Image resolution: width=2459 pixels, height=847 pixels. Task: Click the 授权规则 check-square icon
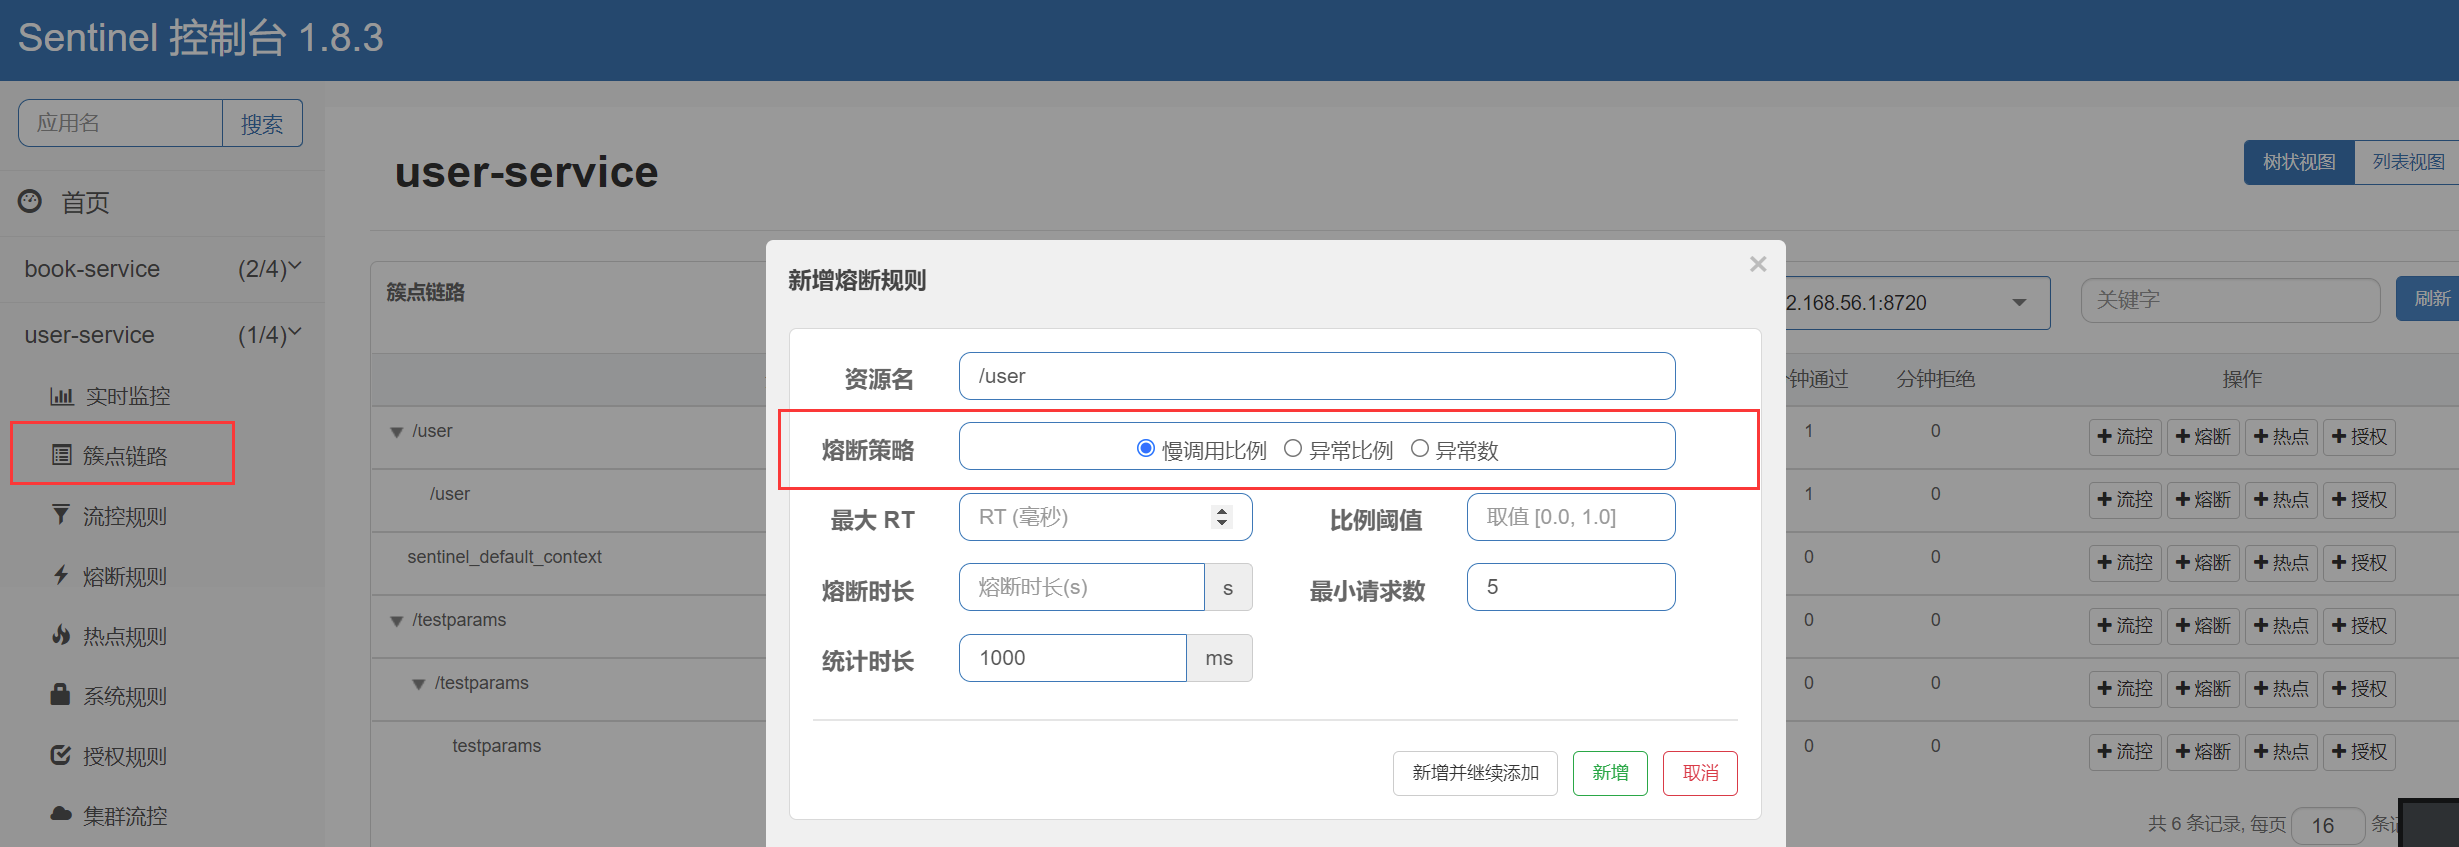61,755
